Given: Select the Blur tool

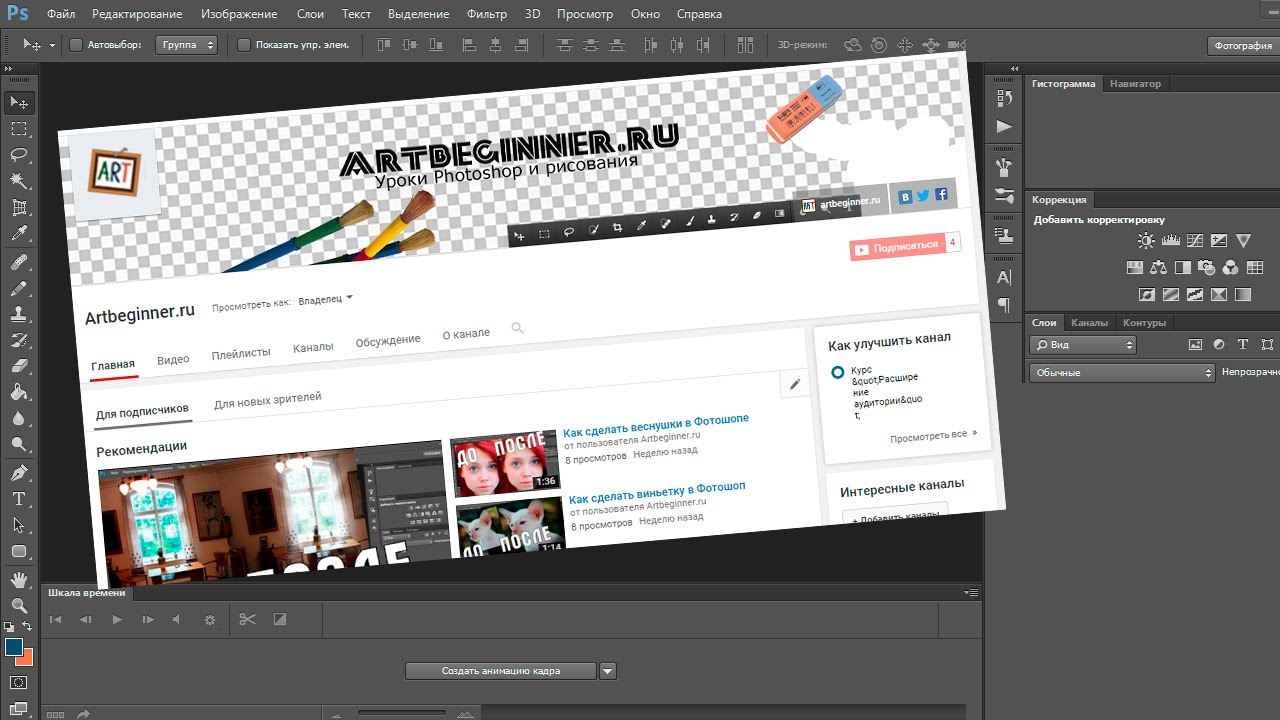Looking at the screenshot, I should [x=19, y=418].
